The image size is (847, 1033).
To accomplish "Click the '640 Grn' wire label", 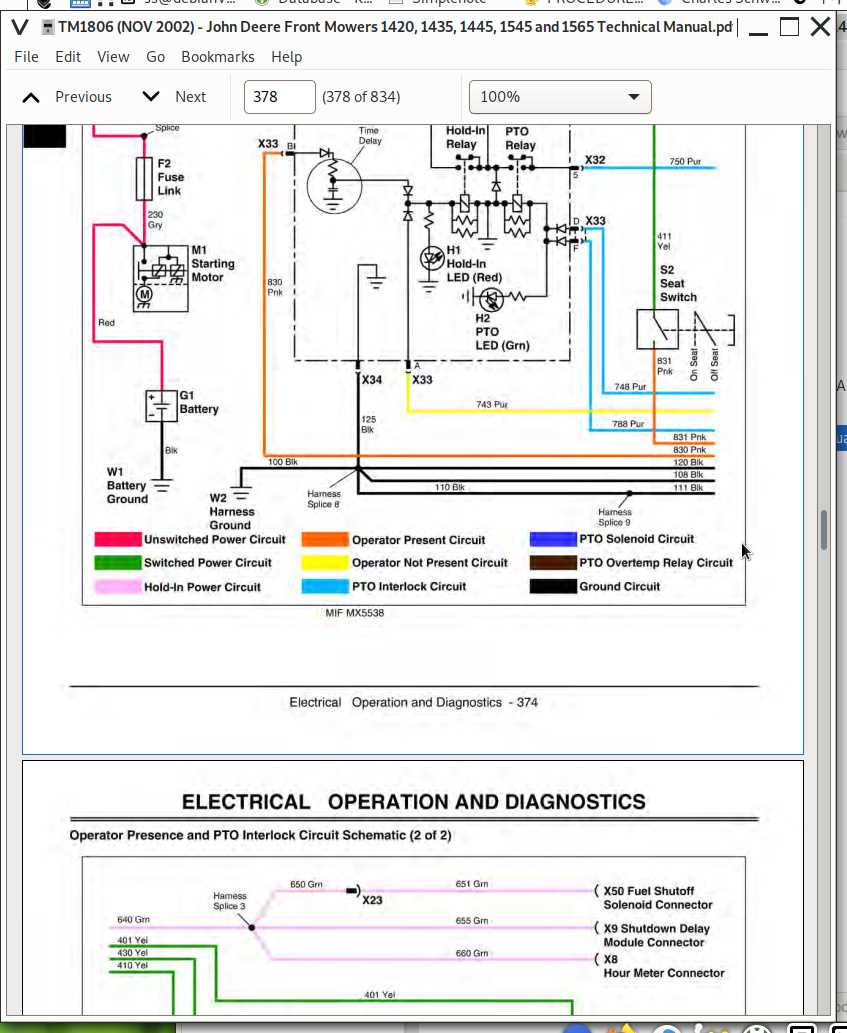I will point(133,920).
